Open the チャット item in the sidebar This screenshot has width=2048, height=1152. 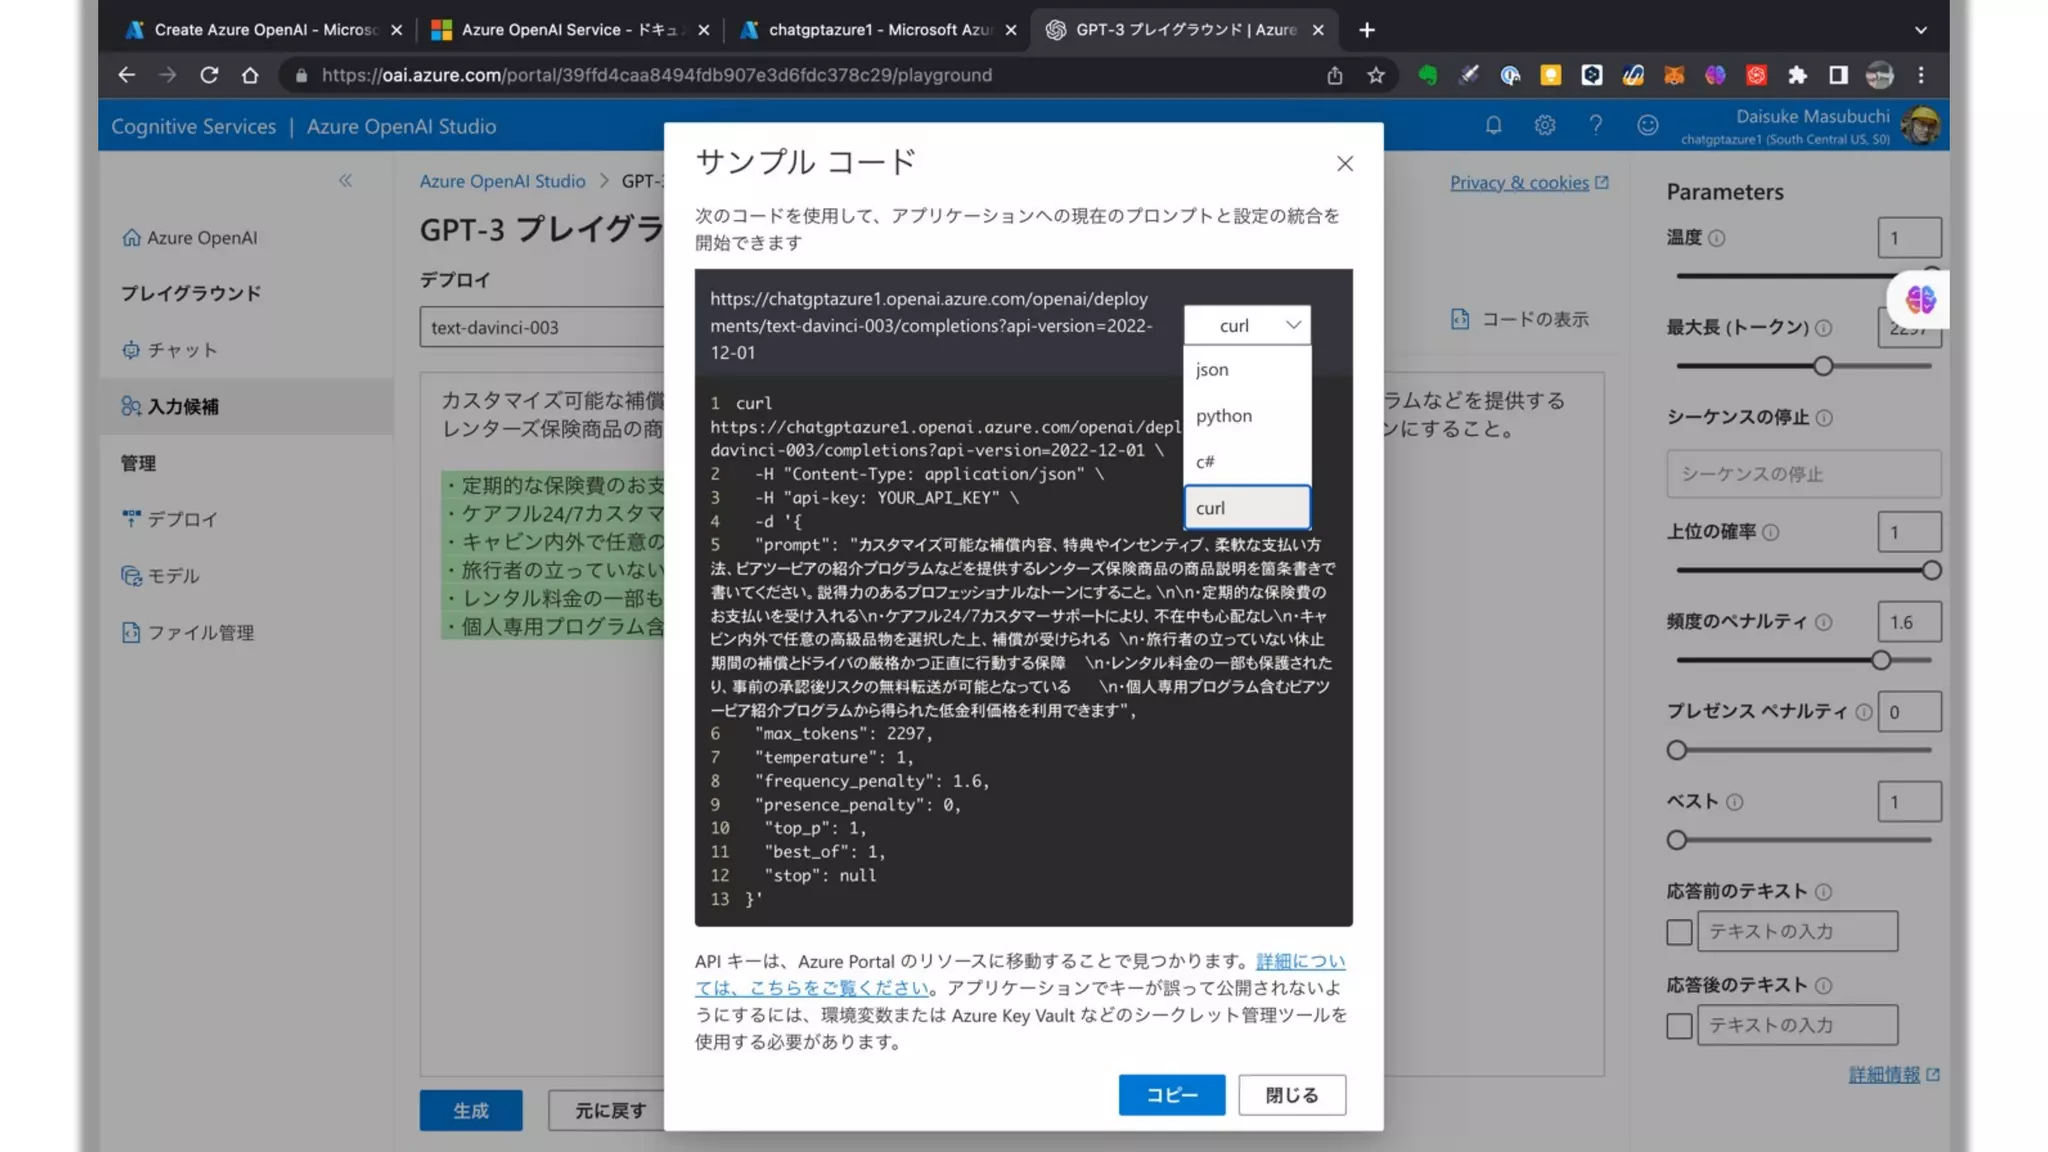coord(182,350)
